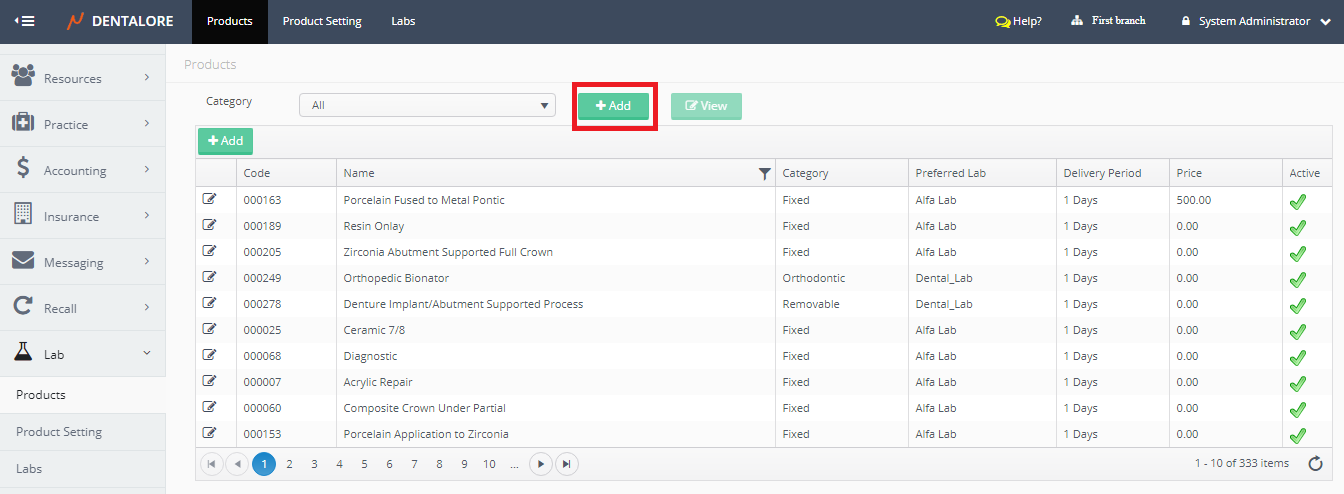The height and width of the screenshot is (494, 1344).
Task: Go to the last page of products
Action: pos(566,464)
